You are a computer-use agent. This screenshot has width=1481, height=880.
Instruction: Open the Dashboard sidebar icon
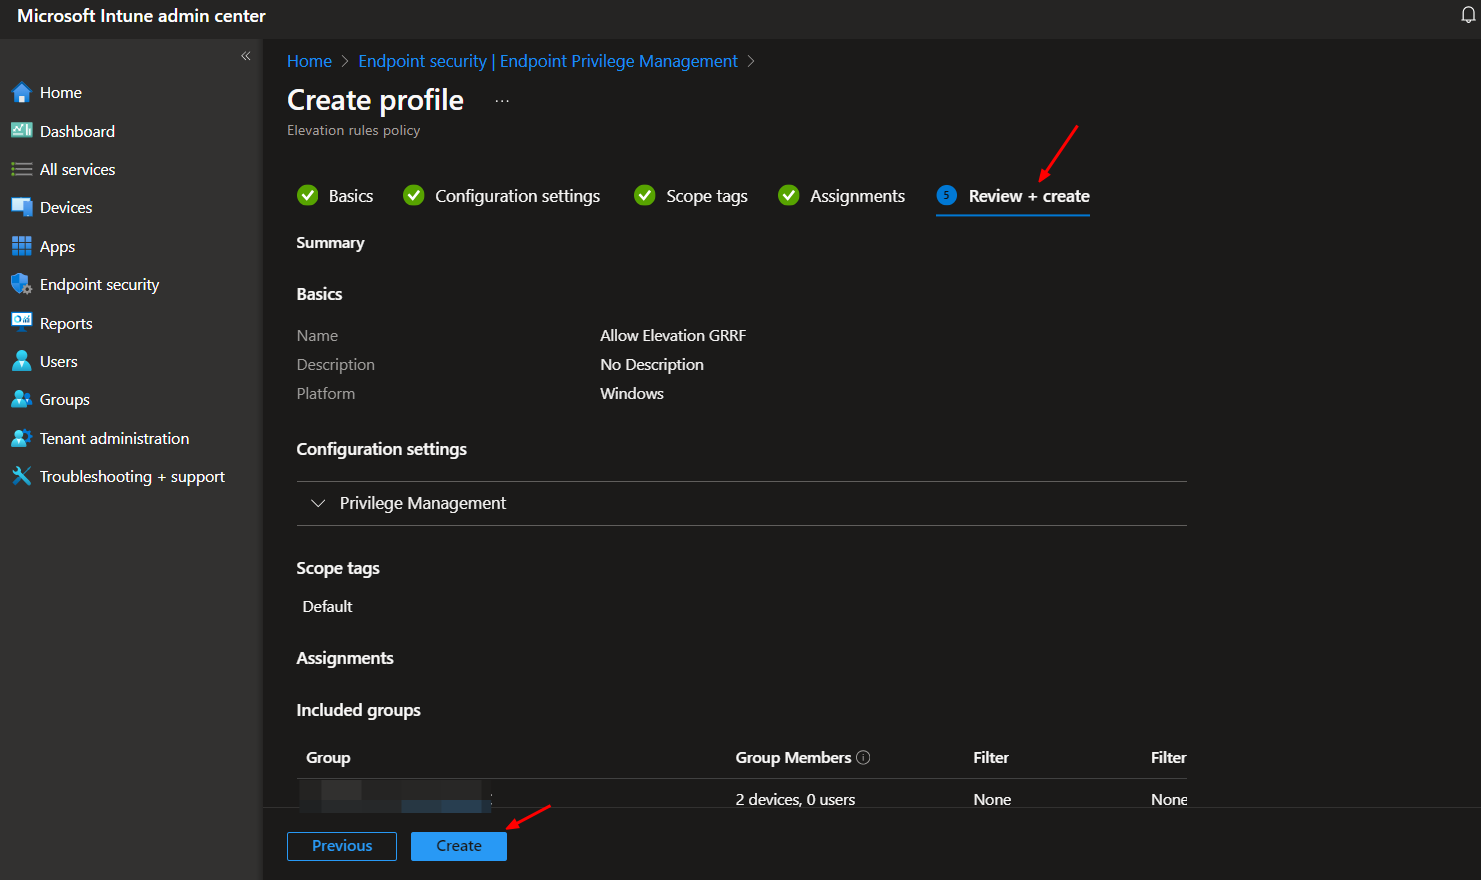point(21,131)
